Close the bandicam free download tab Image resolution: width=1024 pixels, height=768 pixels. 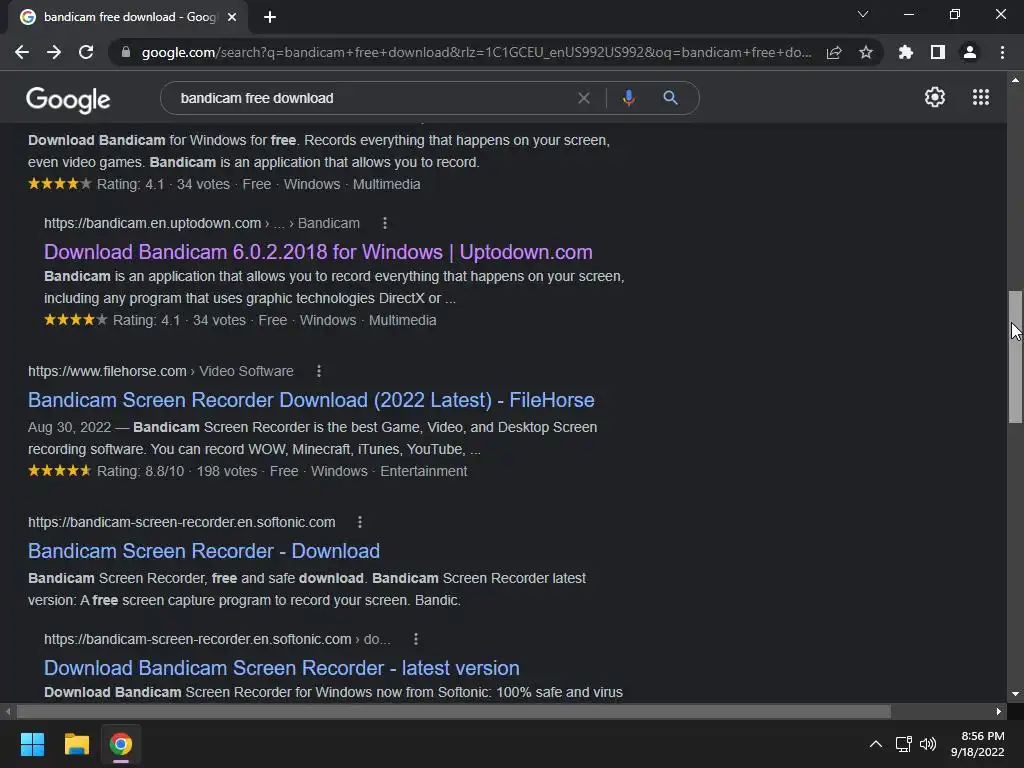pyautogui.click(x=232, y=17)
